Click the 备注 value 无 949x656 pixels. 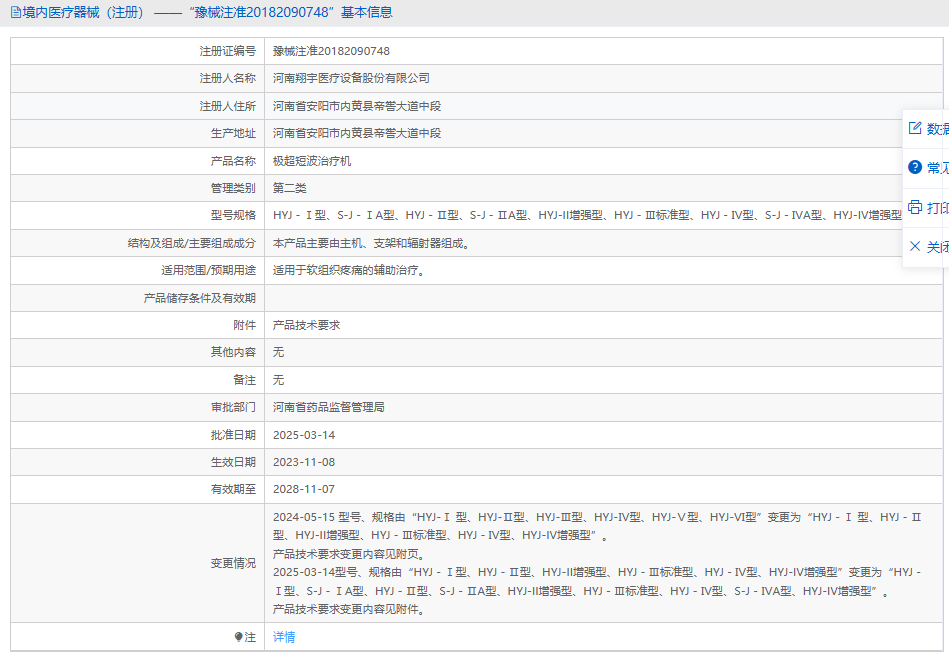tap(278, 380)
